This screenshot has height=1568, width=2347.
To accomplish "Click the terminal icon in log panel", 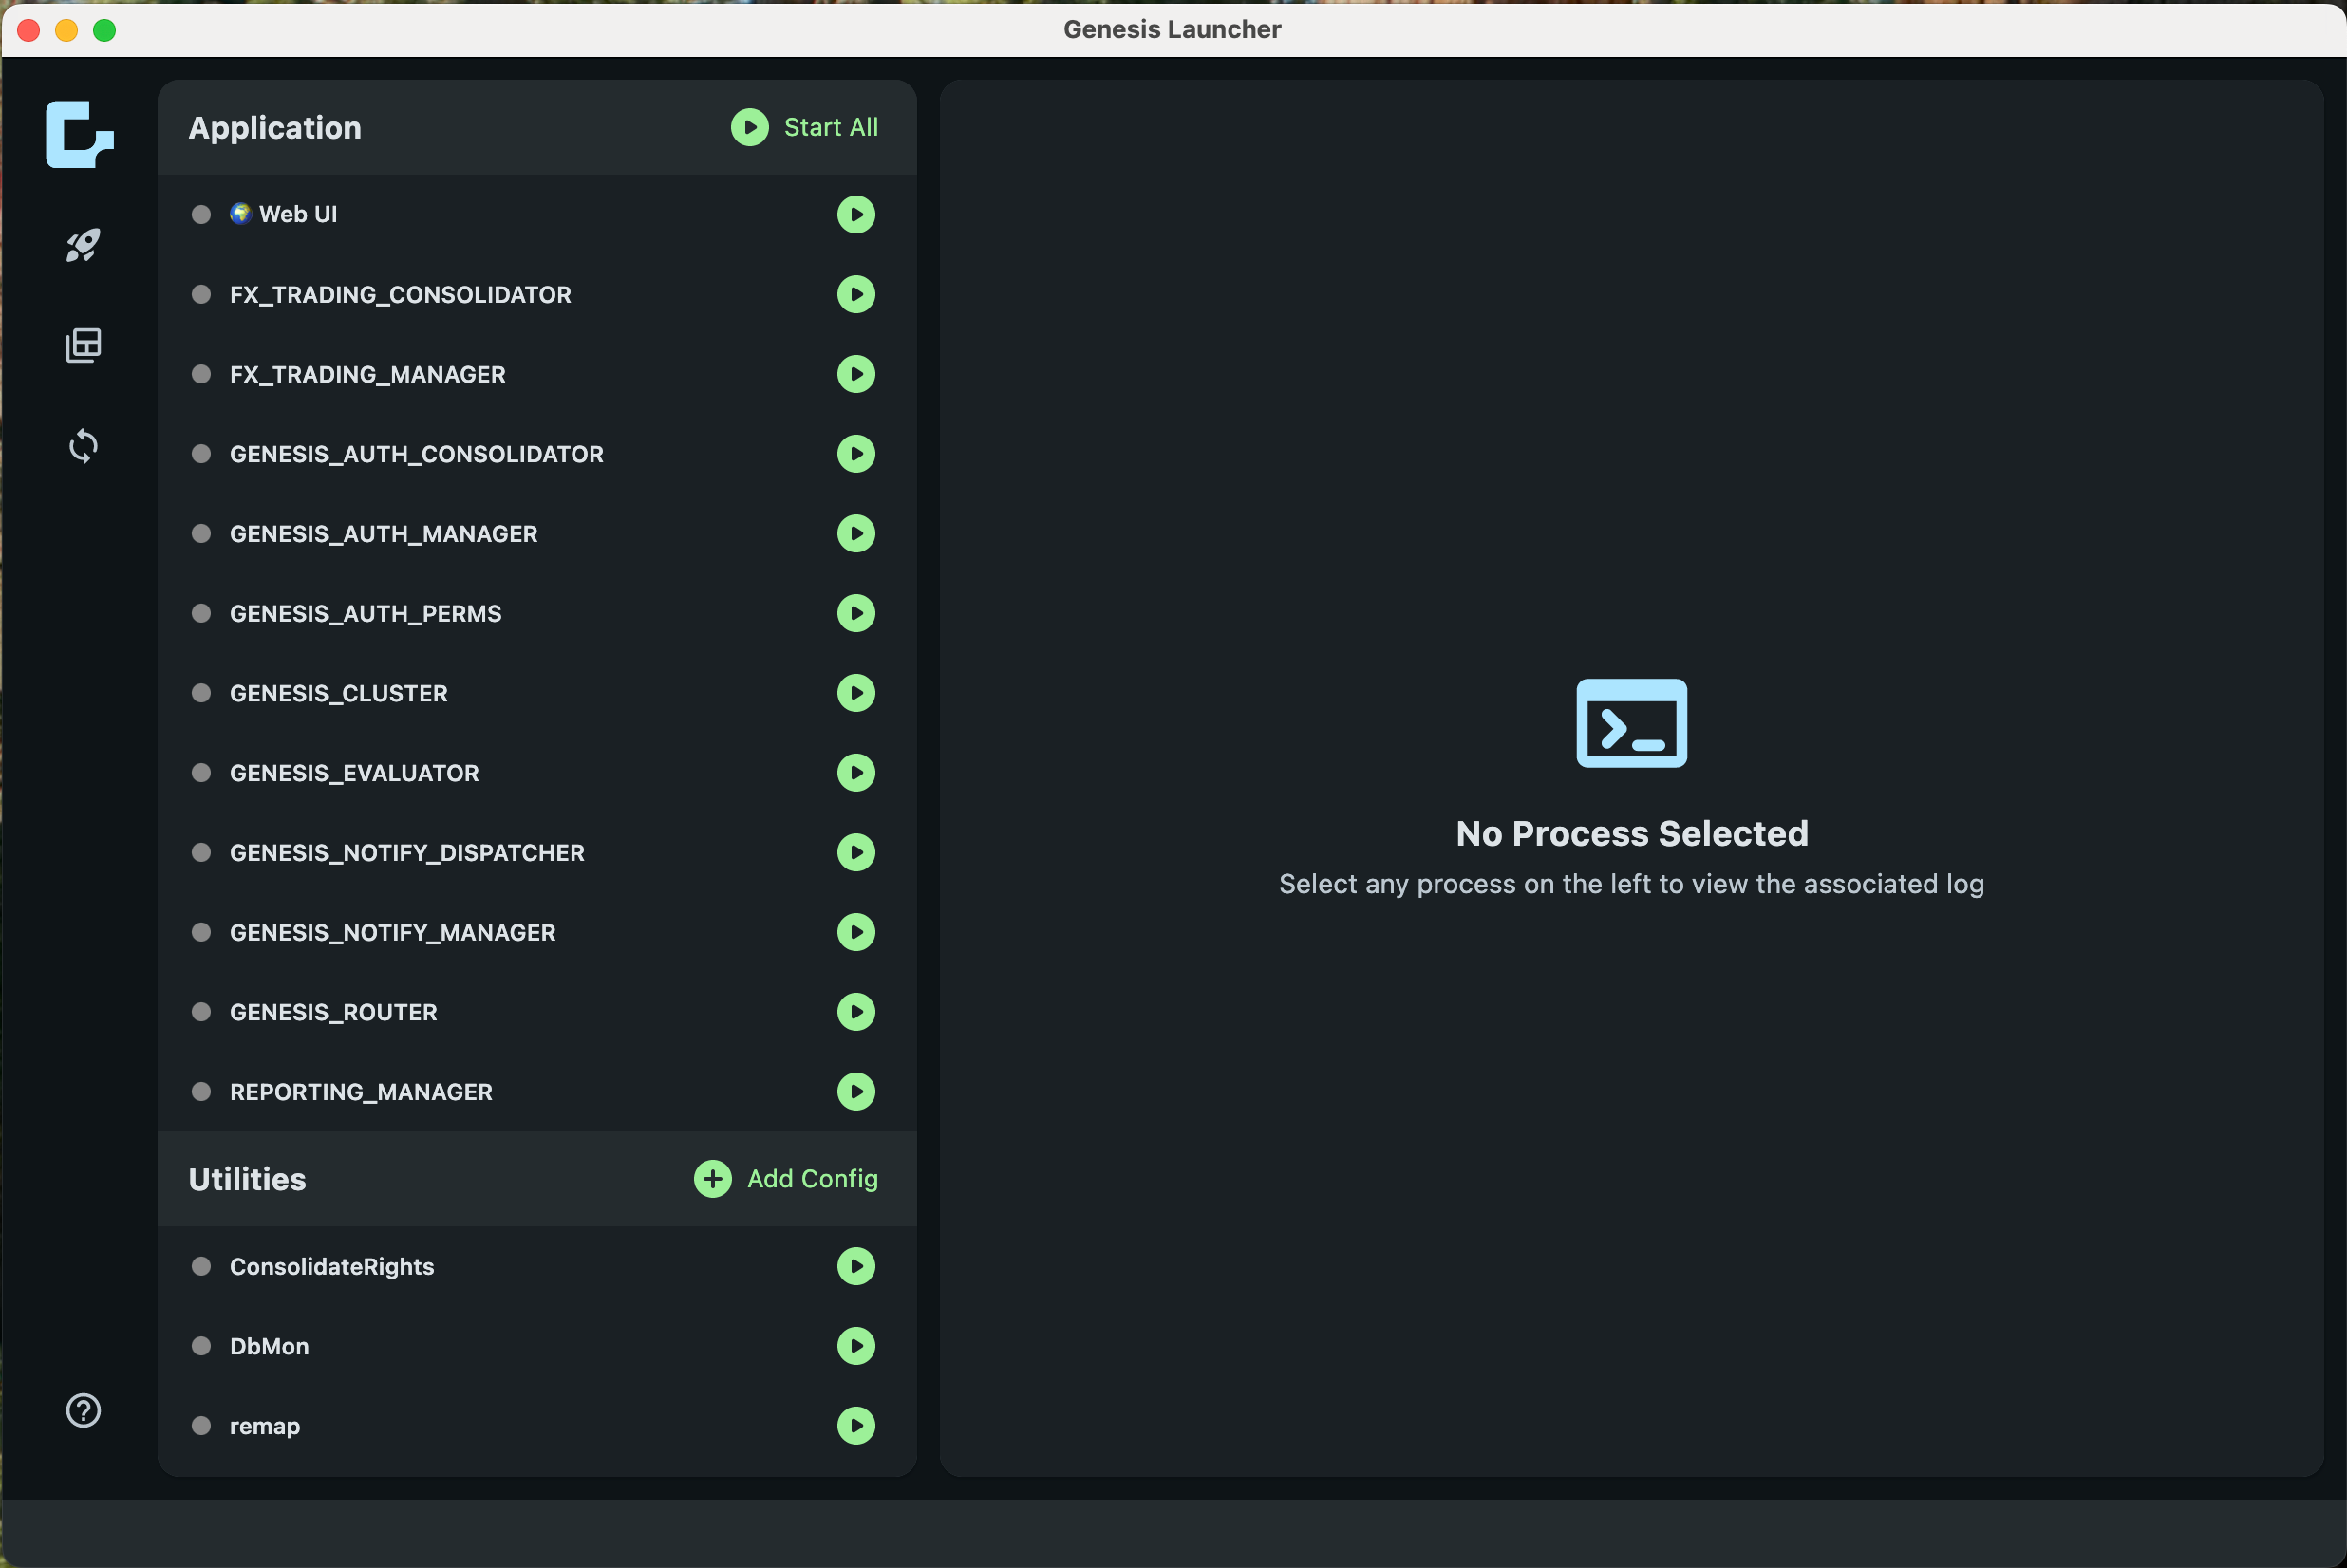I will 1631,723.
